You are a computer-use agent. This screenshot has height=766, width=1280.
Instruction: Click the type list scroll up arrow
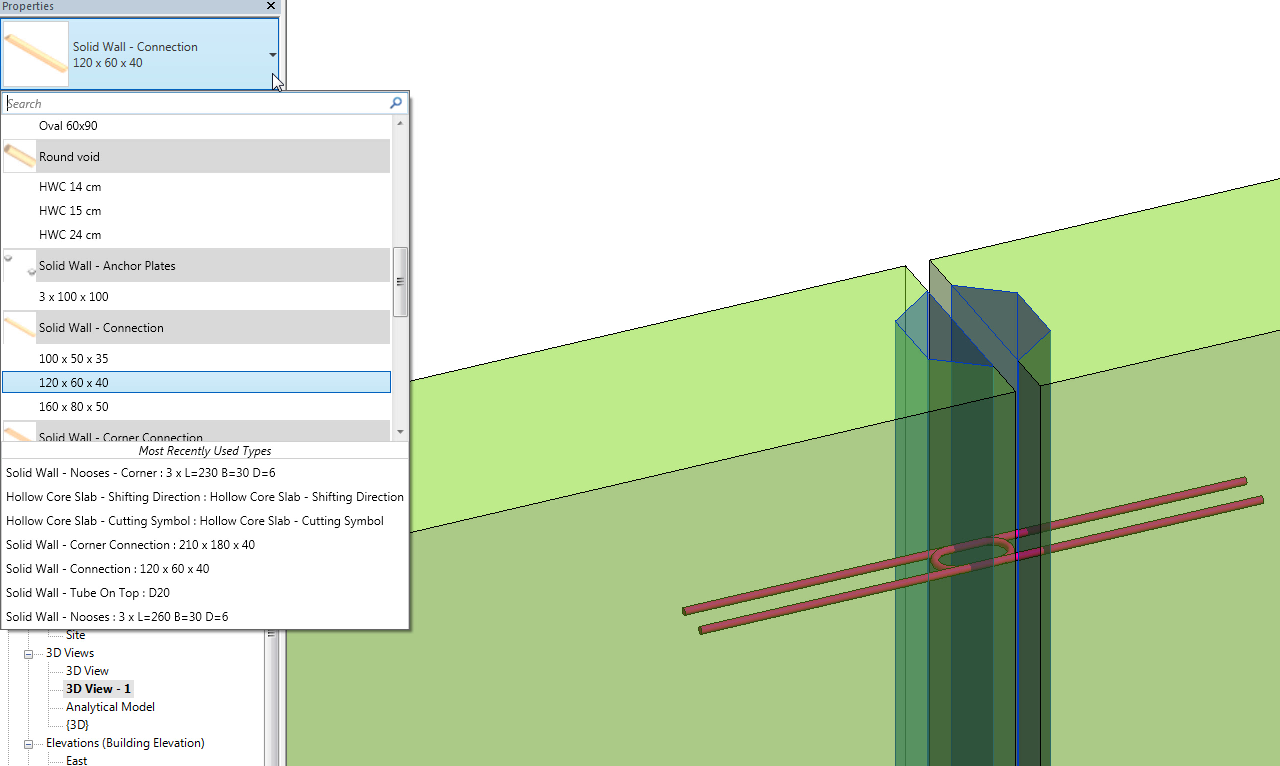pyautogui.click(x=400, y=123)
